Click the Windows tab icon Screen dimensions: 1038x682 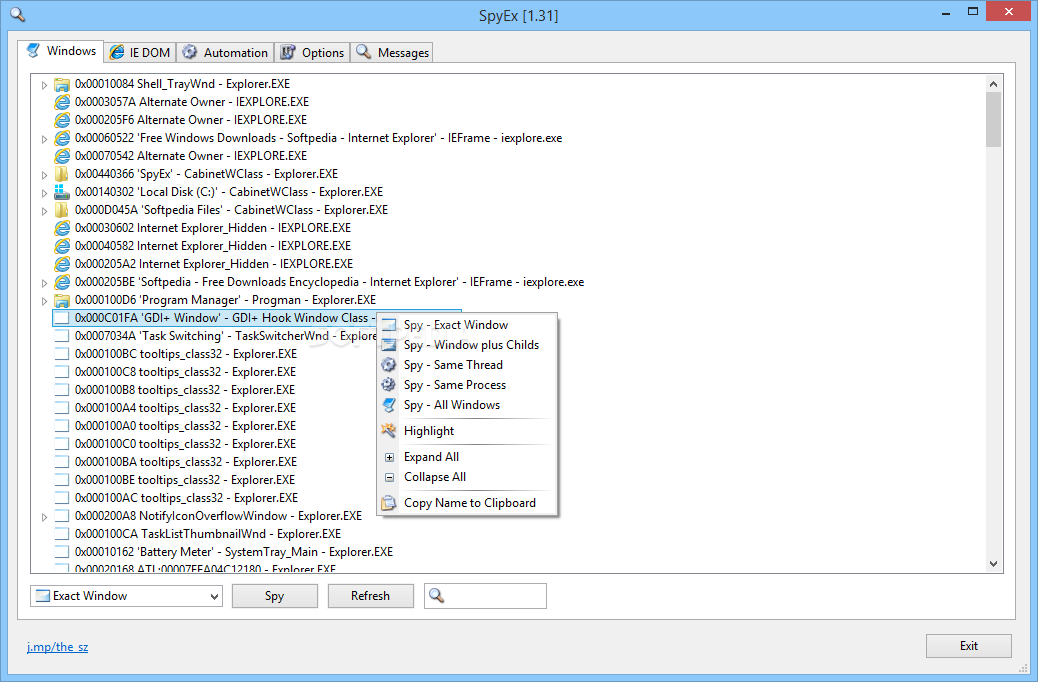point(33,51)
